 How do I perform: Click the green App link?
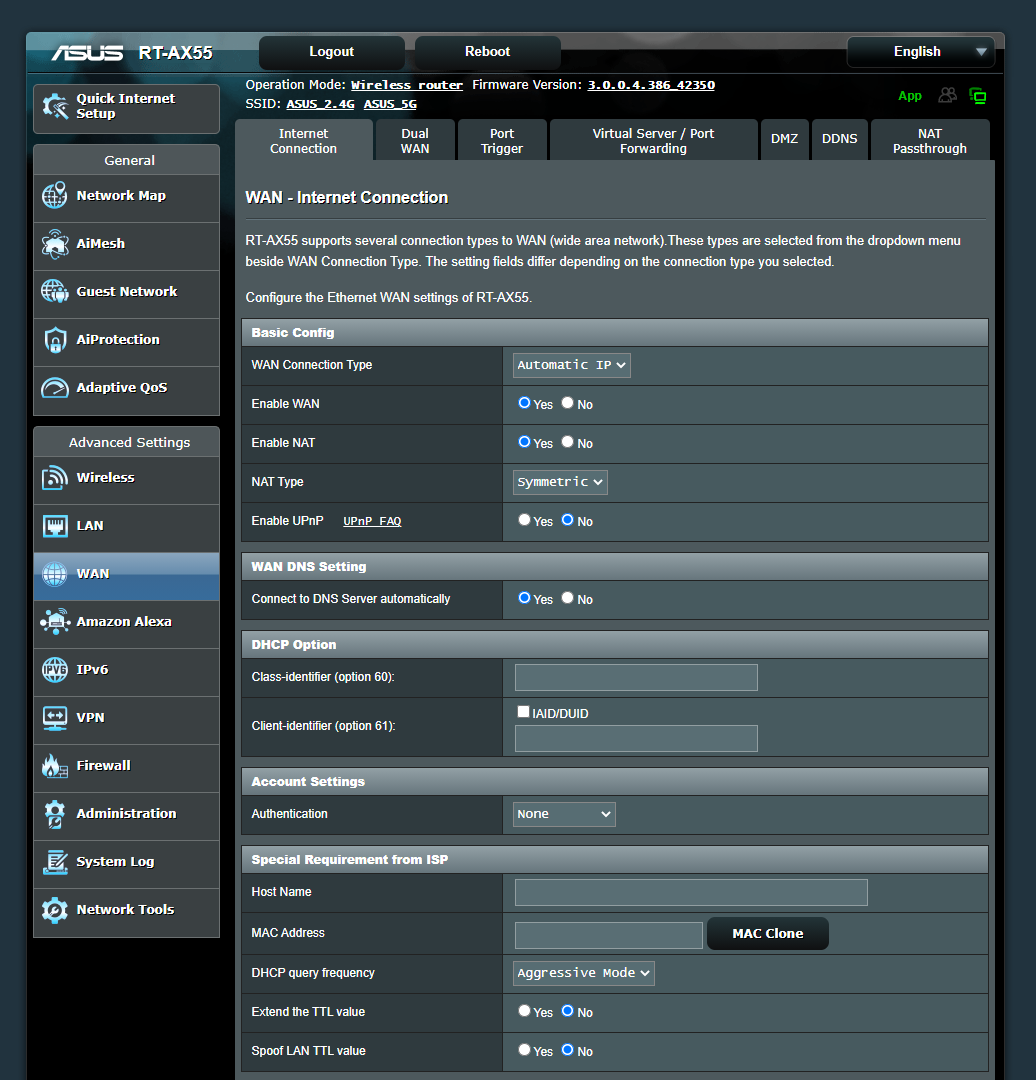(x=910, y=96)
